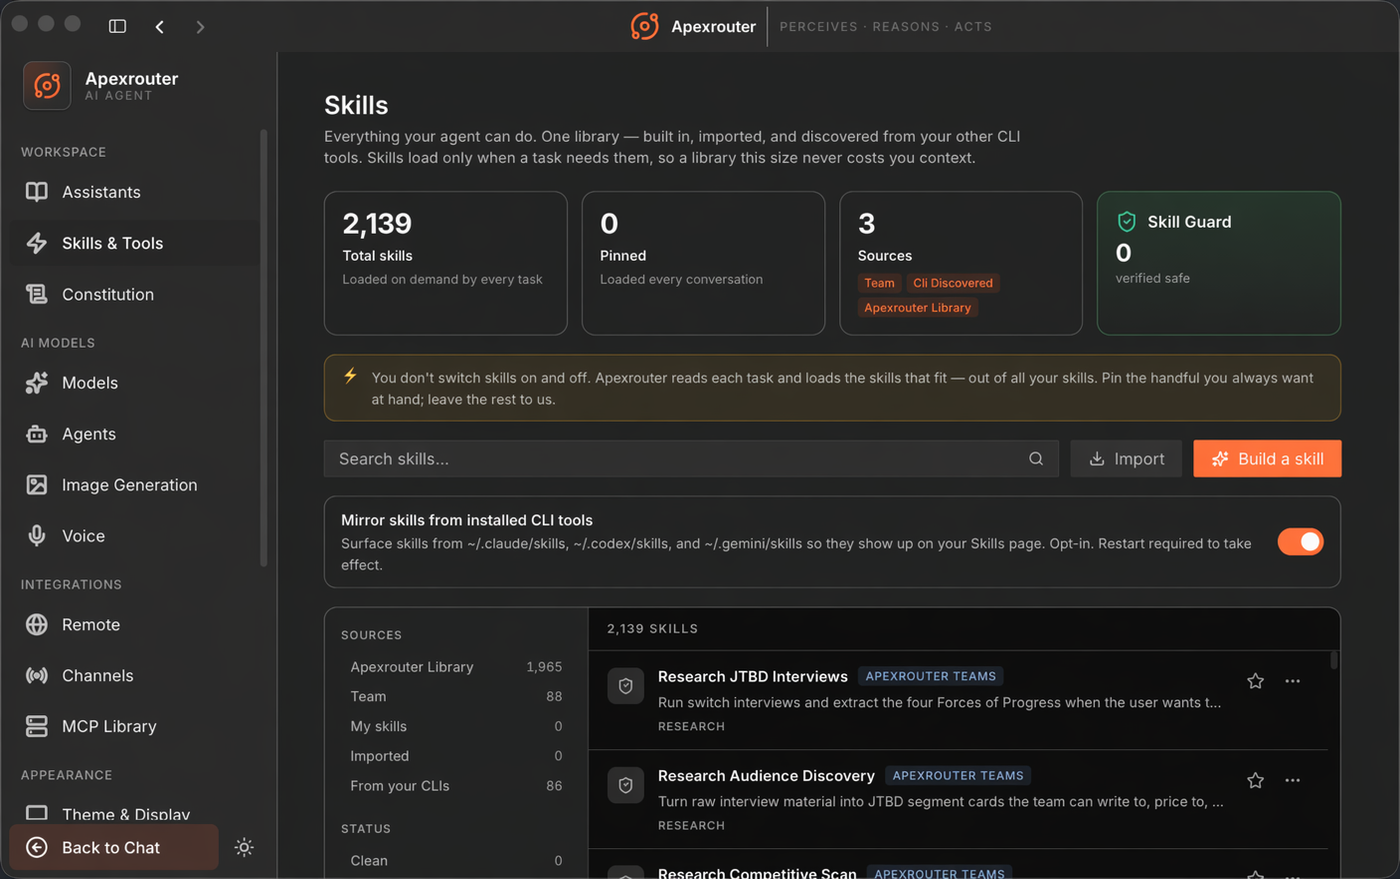Click shield icon of Research Audience Discovery
This screenshot has width=1400, height=879.
coord(626,786)
